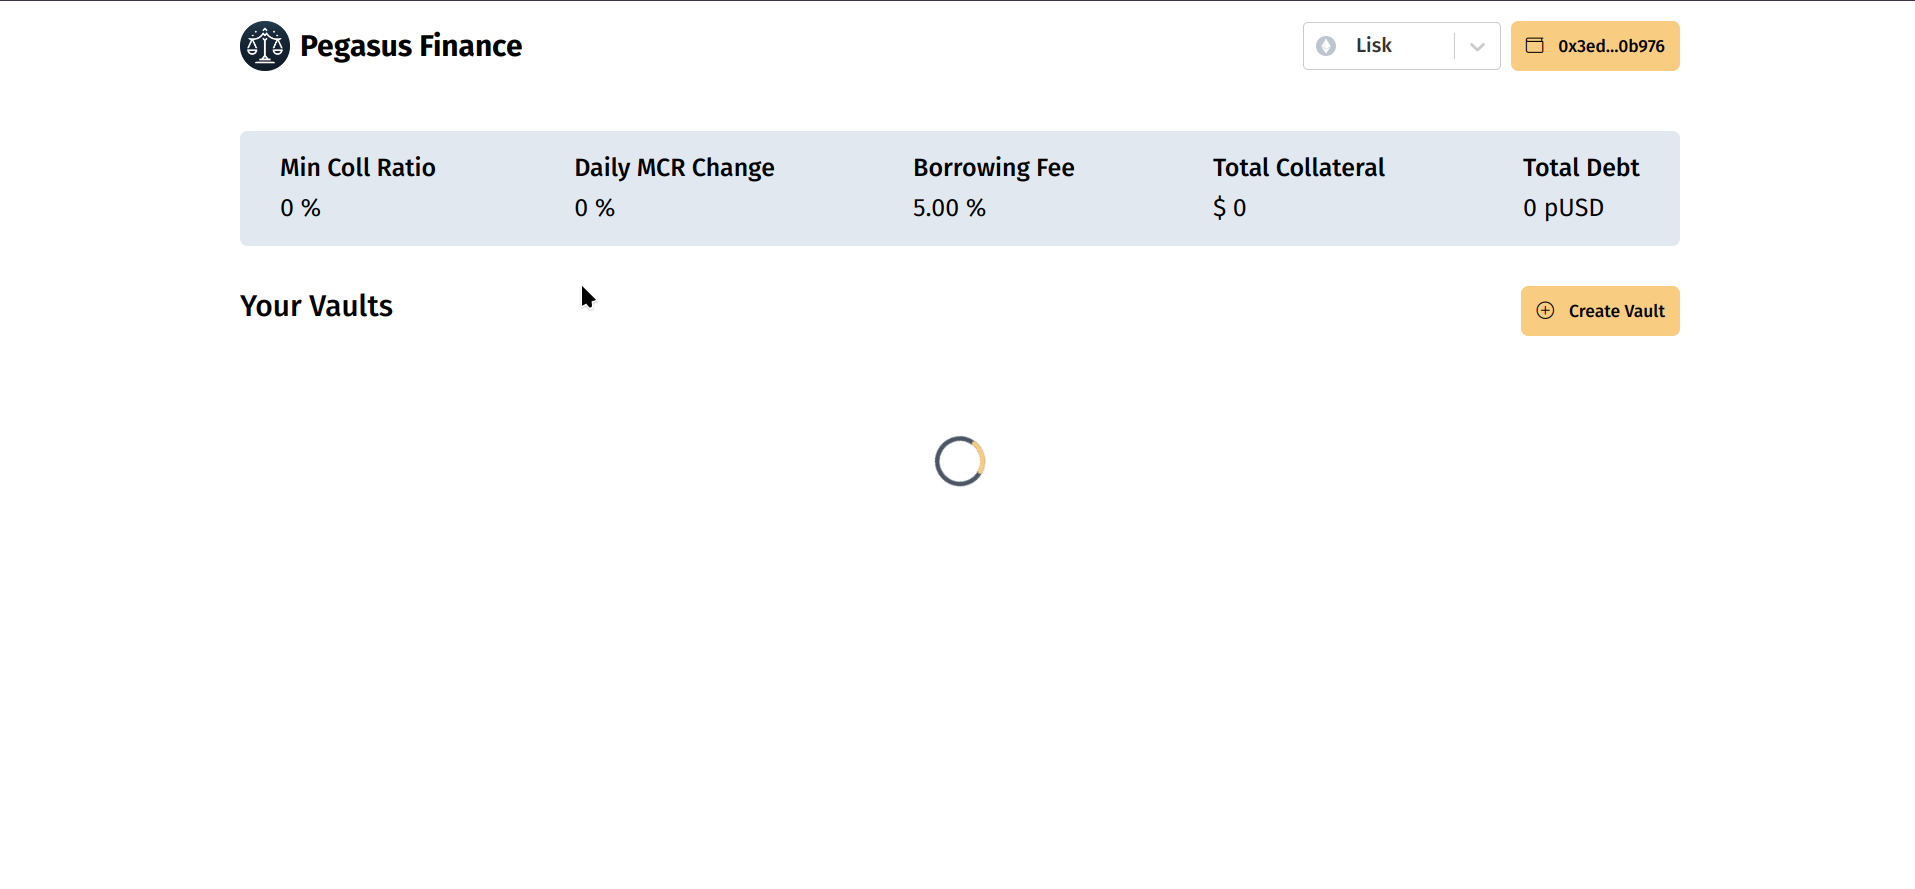Select the Min Coll Ratio label
The image size is (1915, 889).
pyautogui.click(x=358, y=167)
